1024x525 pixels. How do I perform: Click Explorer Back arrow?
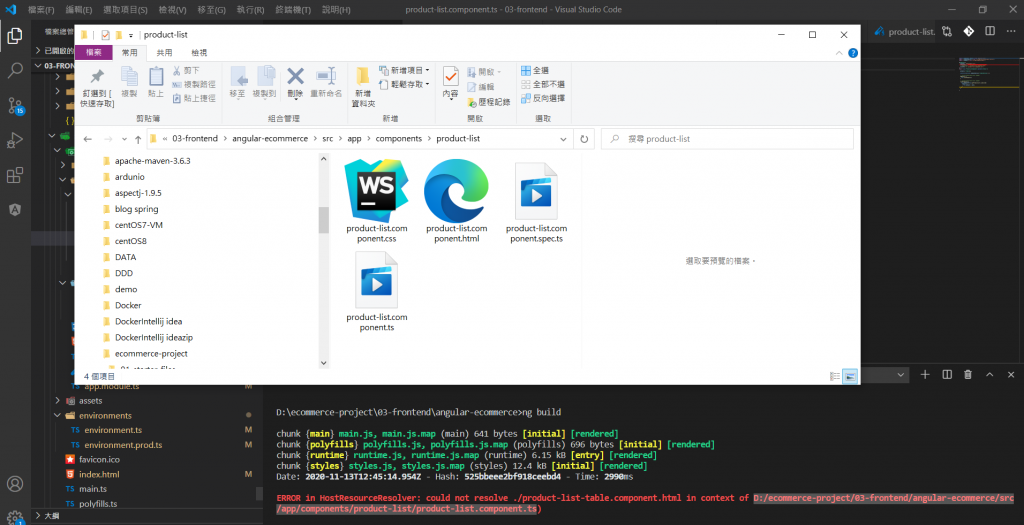(x=88, y=139)
